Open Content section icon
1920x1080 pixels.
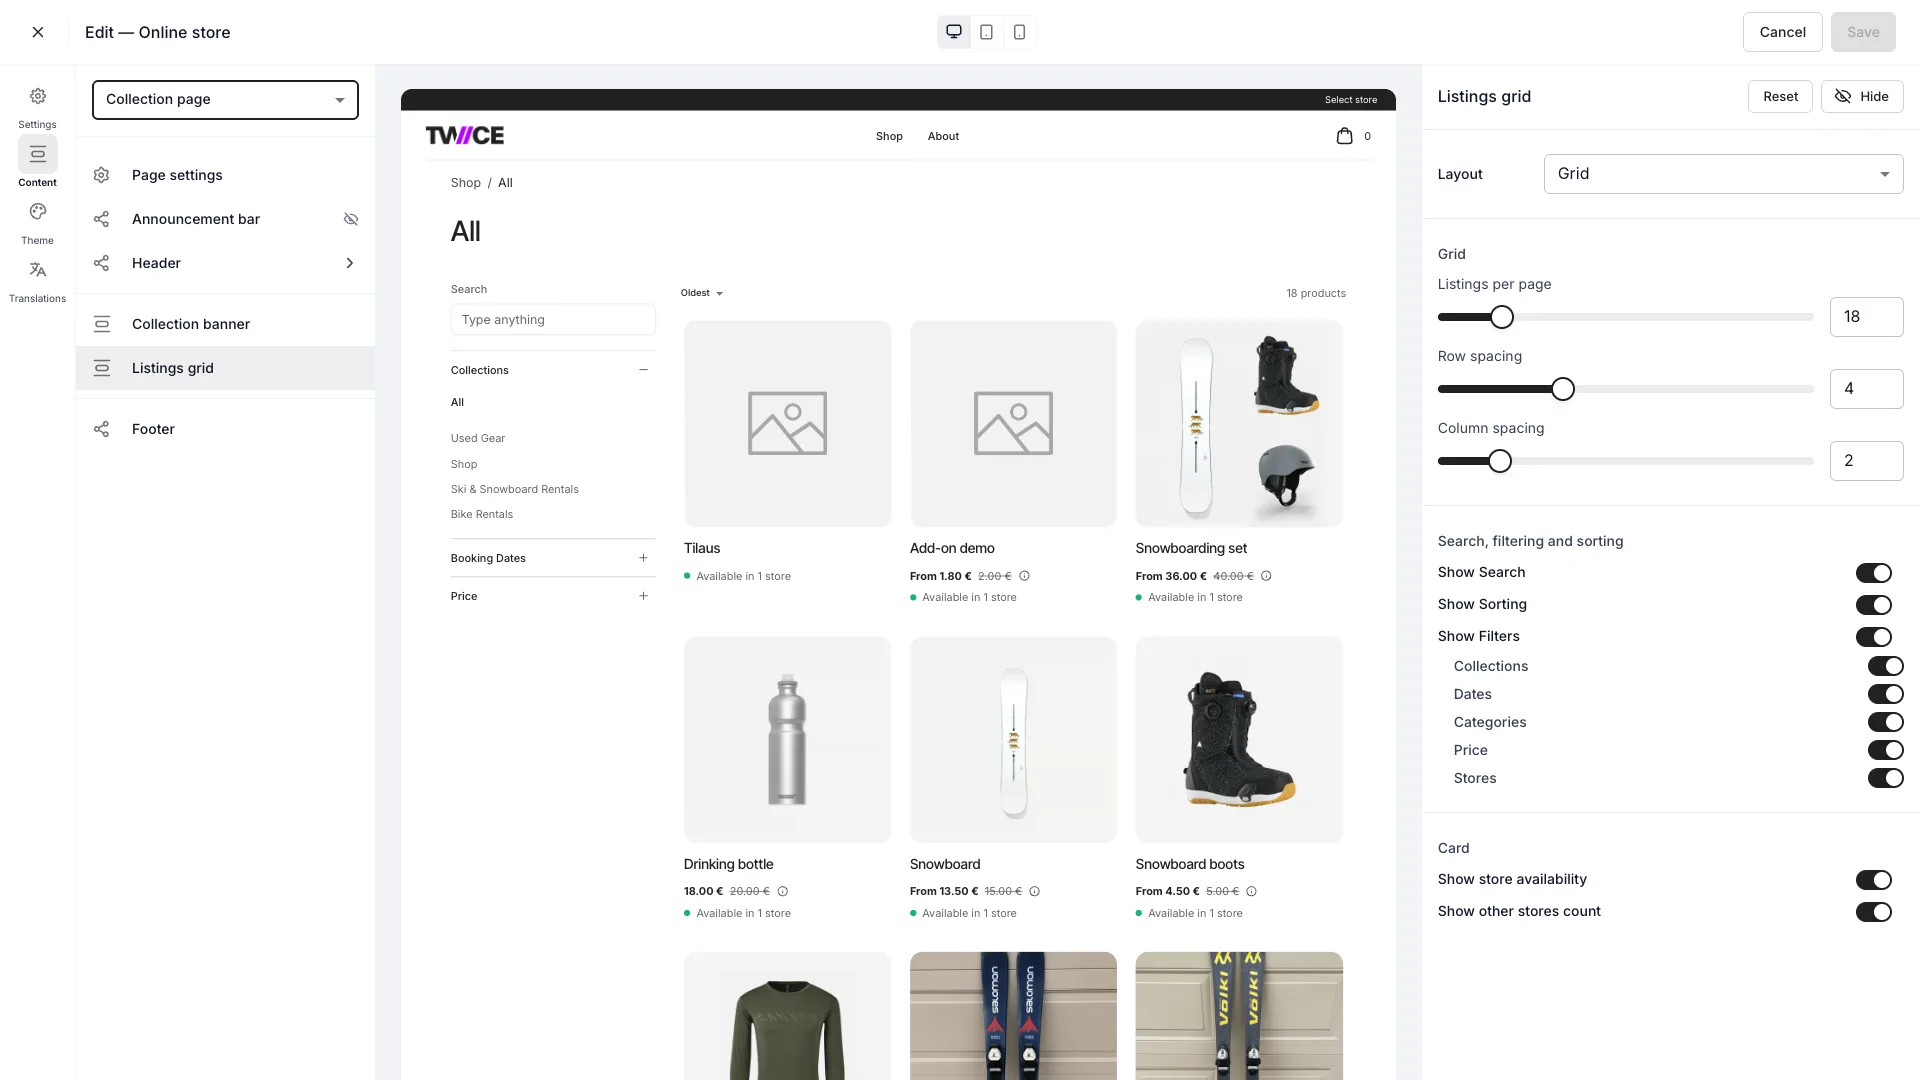pyautogui.click(x=38, y=154)
